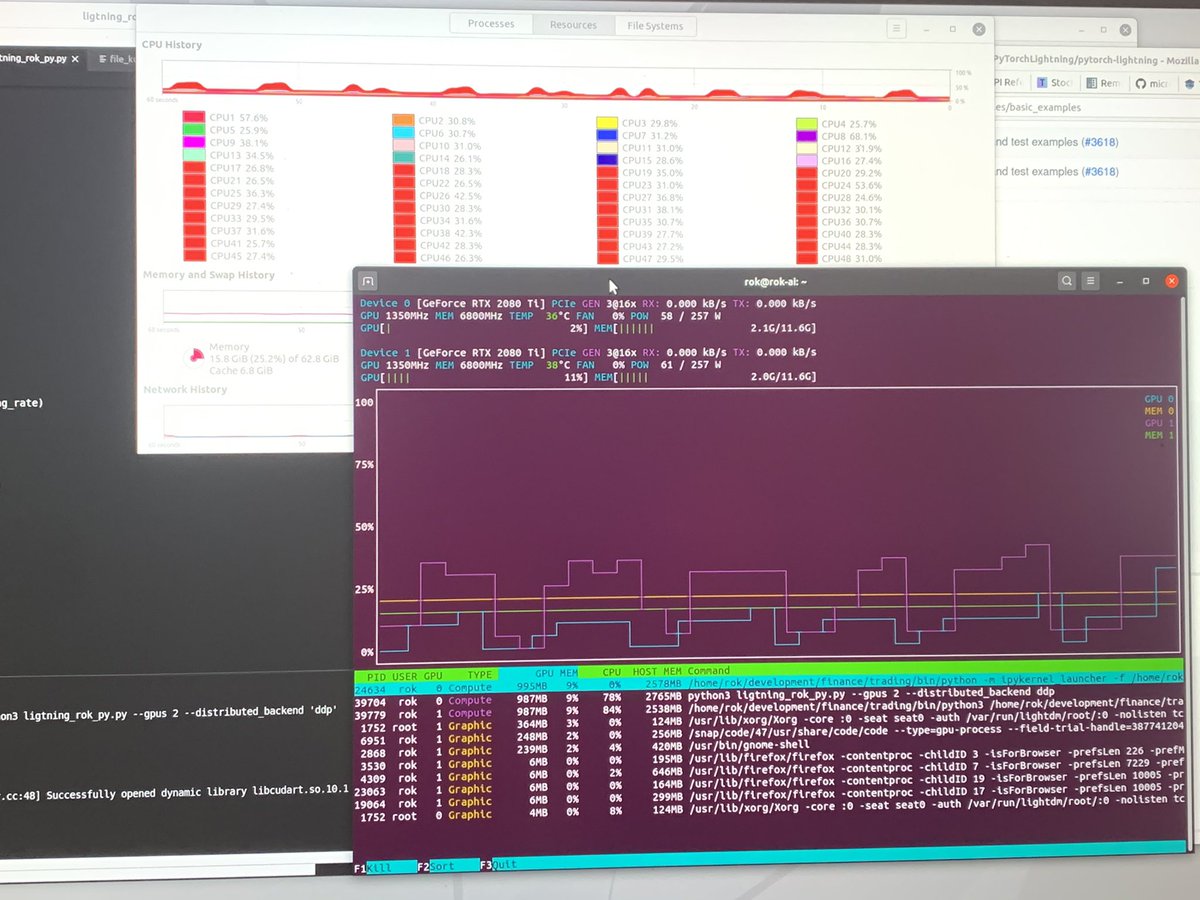
Task: Switch to Processes tab in System Monitor
Action: coord(491,24)
